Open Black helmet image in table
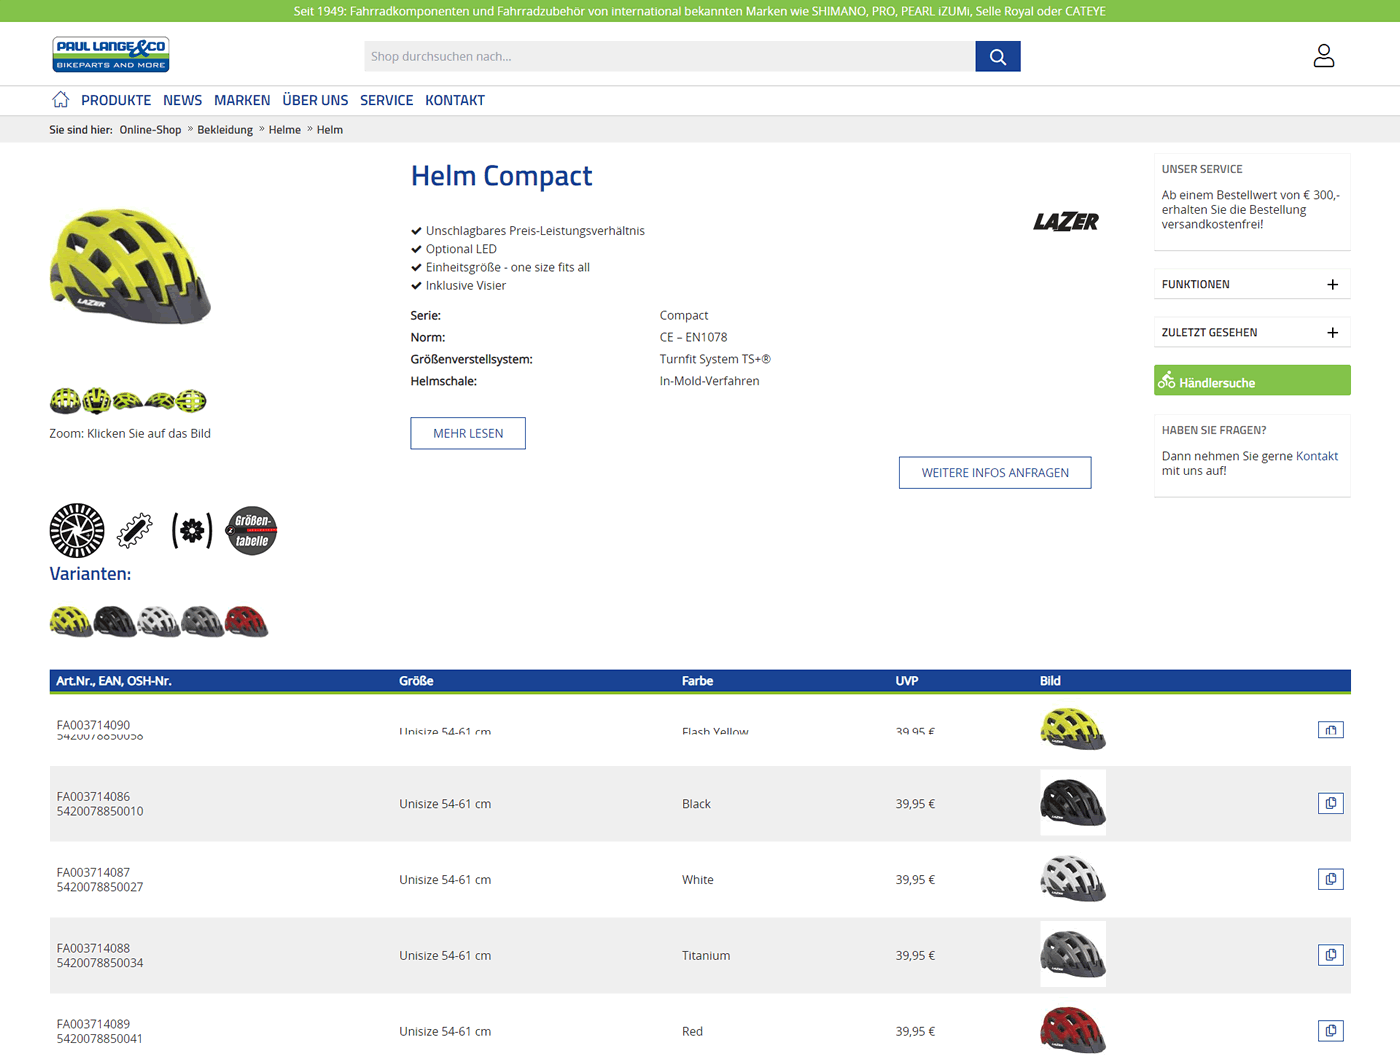 tap(1073, 803)
